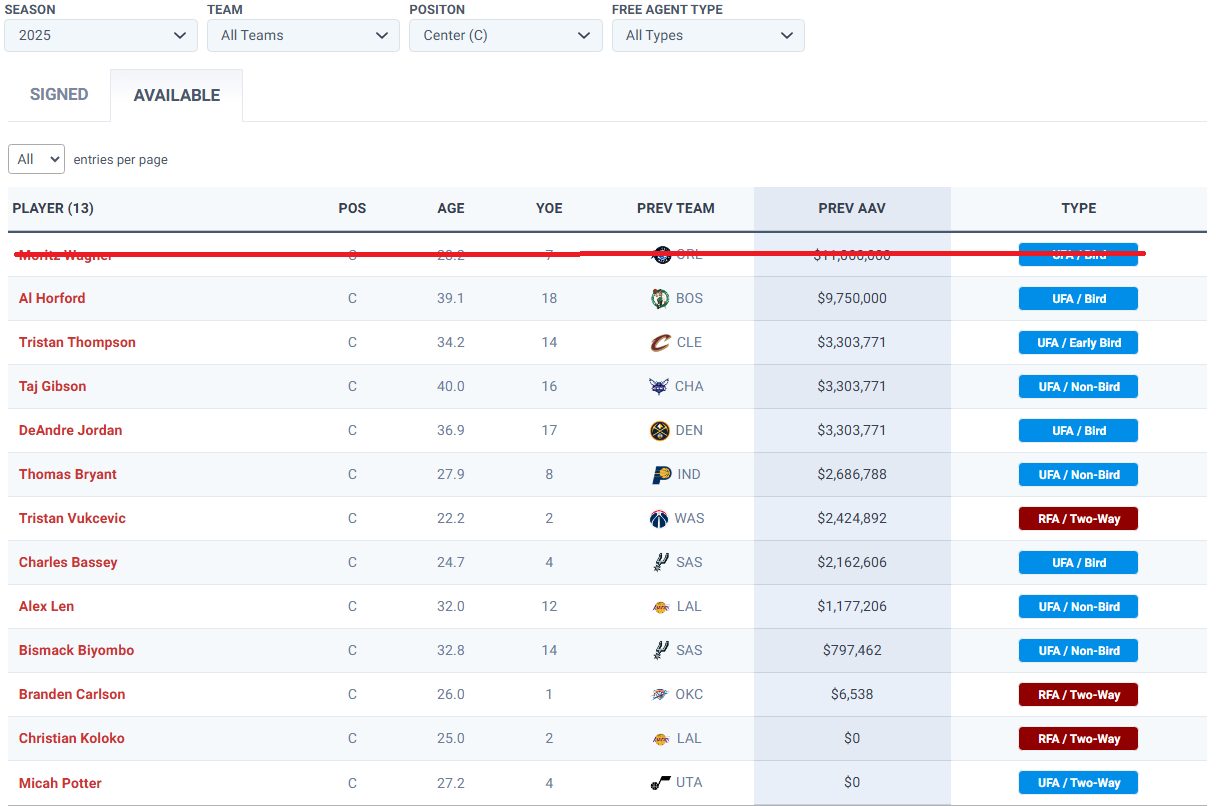Viewport: 1217px width, 806px height.
Task: Open Branden Carlson's player link
Action: click(x=72, y=694)
